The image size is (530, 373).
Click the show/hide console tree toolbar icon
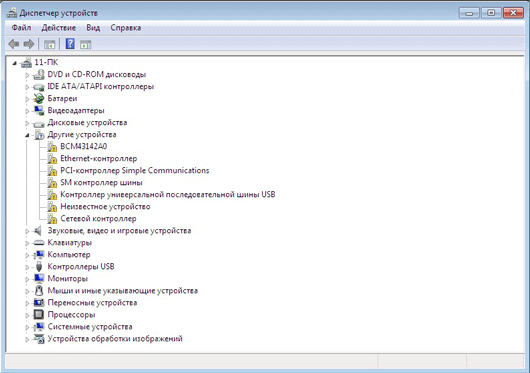49,44
